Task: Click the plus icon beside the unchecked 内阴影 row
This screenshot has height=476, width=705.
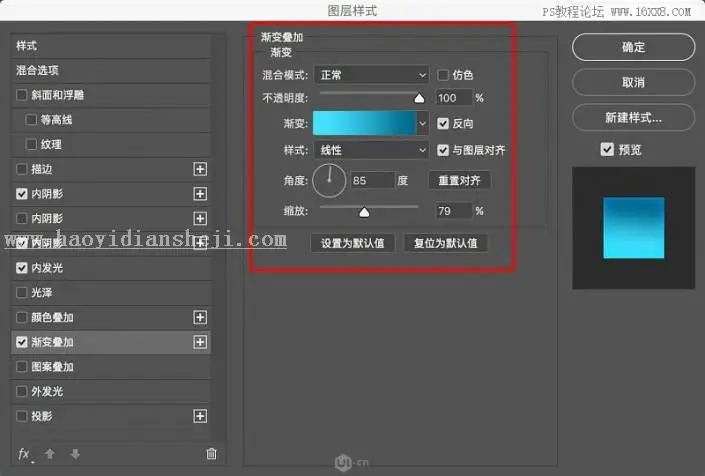Action: tap(200, 218)
